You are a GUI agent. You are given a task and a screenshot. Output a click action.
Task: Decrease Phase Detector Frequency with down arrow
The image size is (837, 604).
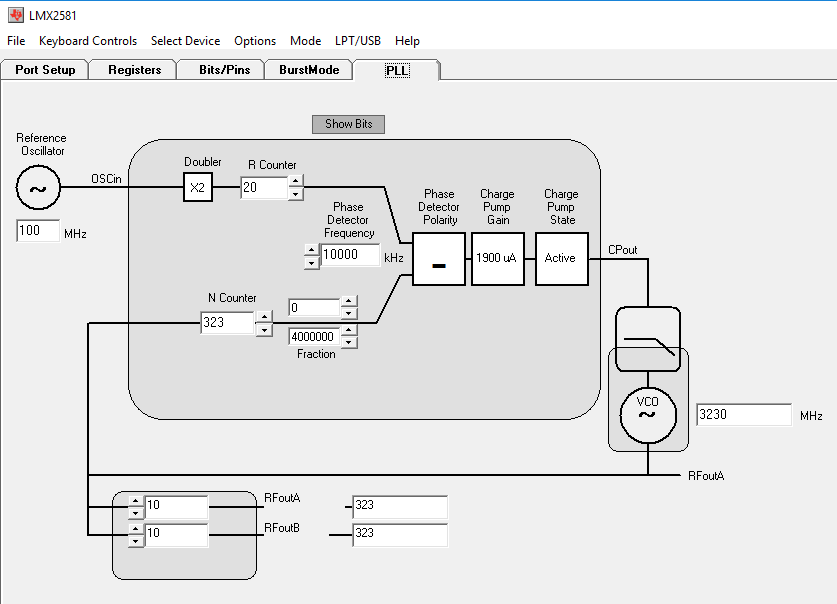pyautogui.click(x=312, y=263)
